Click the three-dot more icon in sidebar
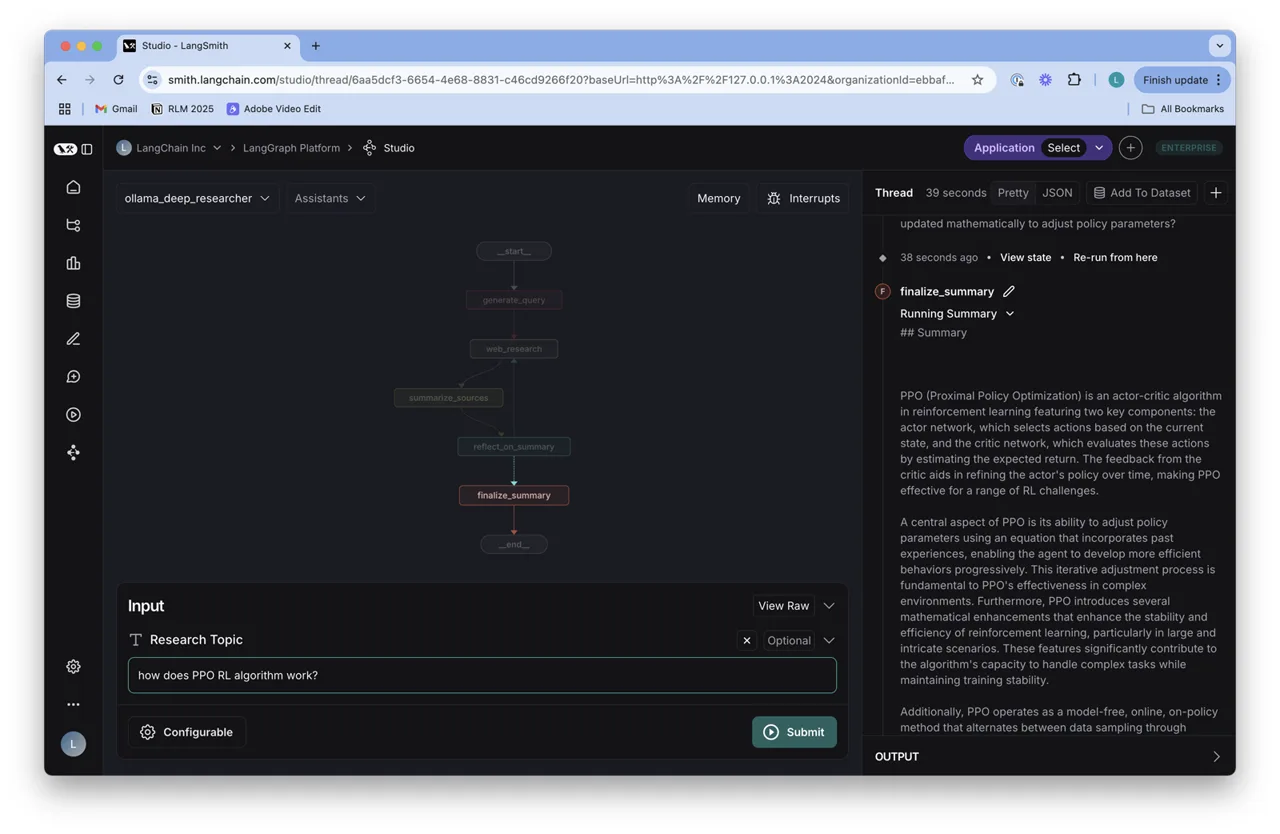1280x834 pixels. (73, 705)
